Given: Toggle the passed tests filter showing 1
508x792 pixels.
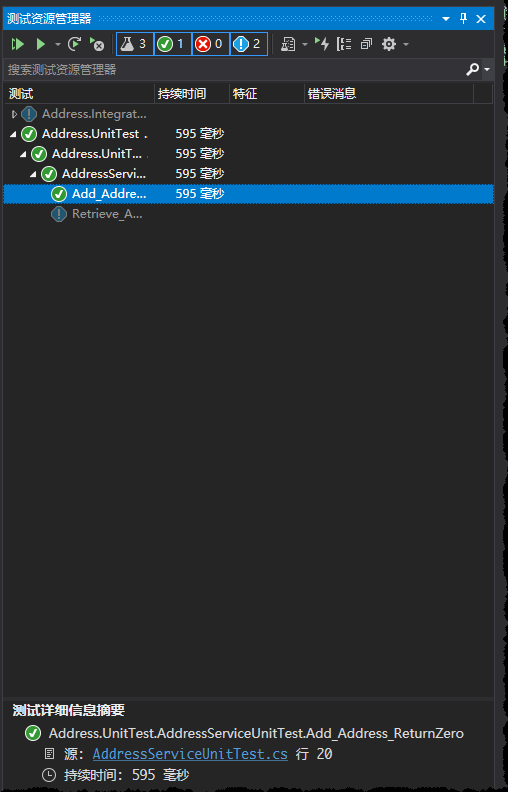Looking at the screenshot, I should (x=173, y=44).
